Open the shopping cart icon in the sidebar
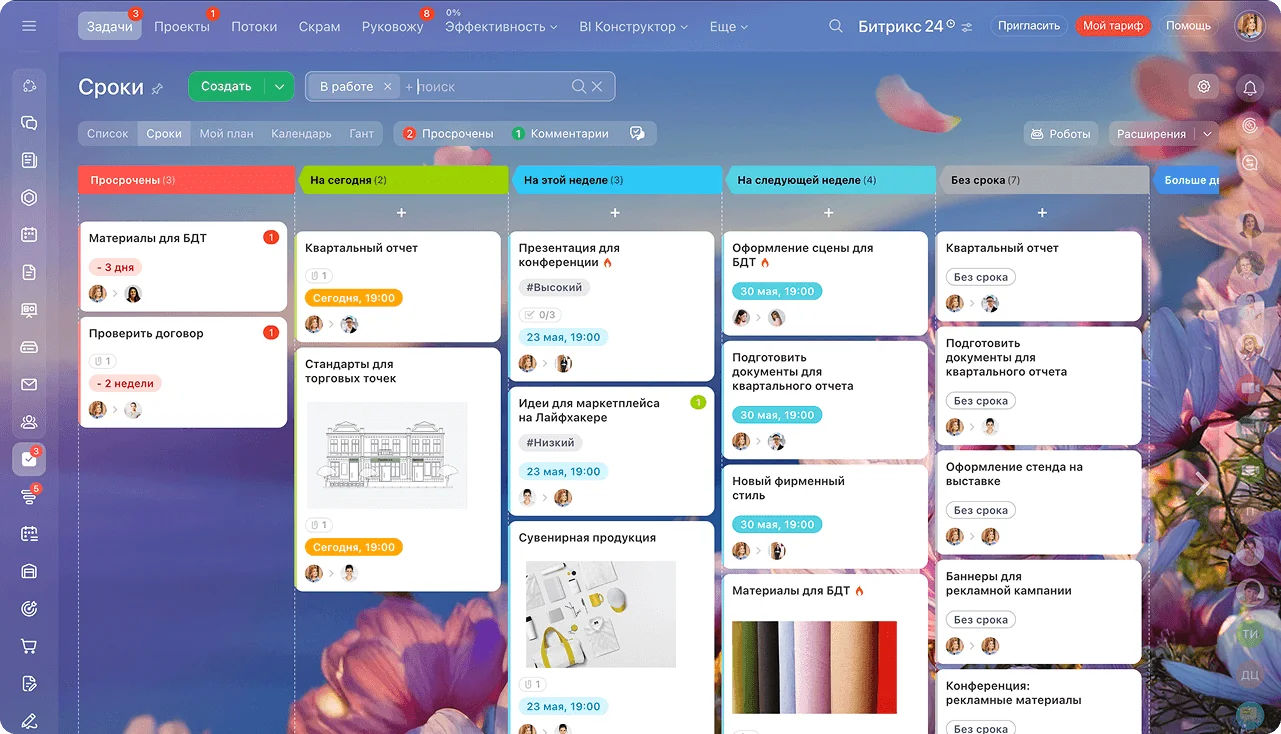The image size is (1281, 734). [27, 646]
